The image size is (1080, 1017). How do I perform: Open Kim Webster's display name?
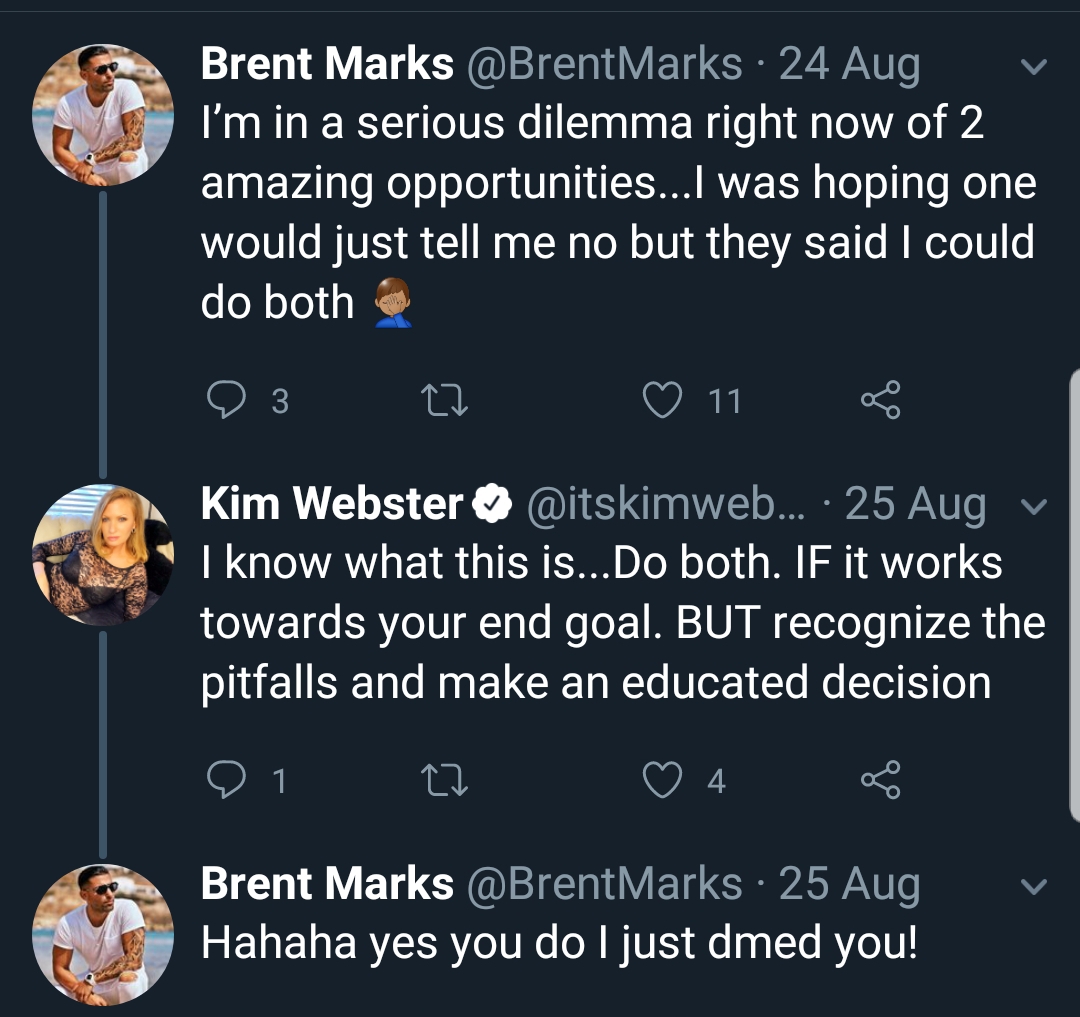point(332,503)
